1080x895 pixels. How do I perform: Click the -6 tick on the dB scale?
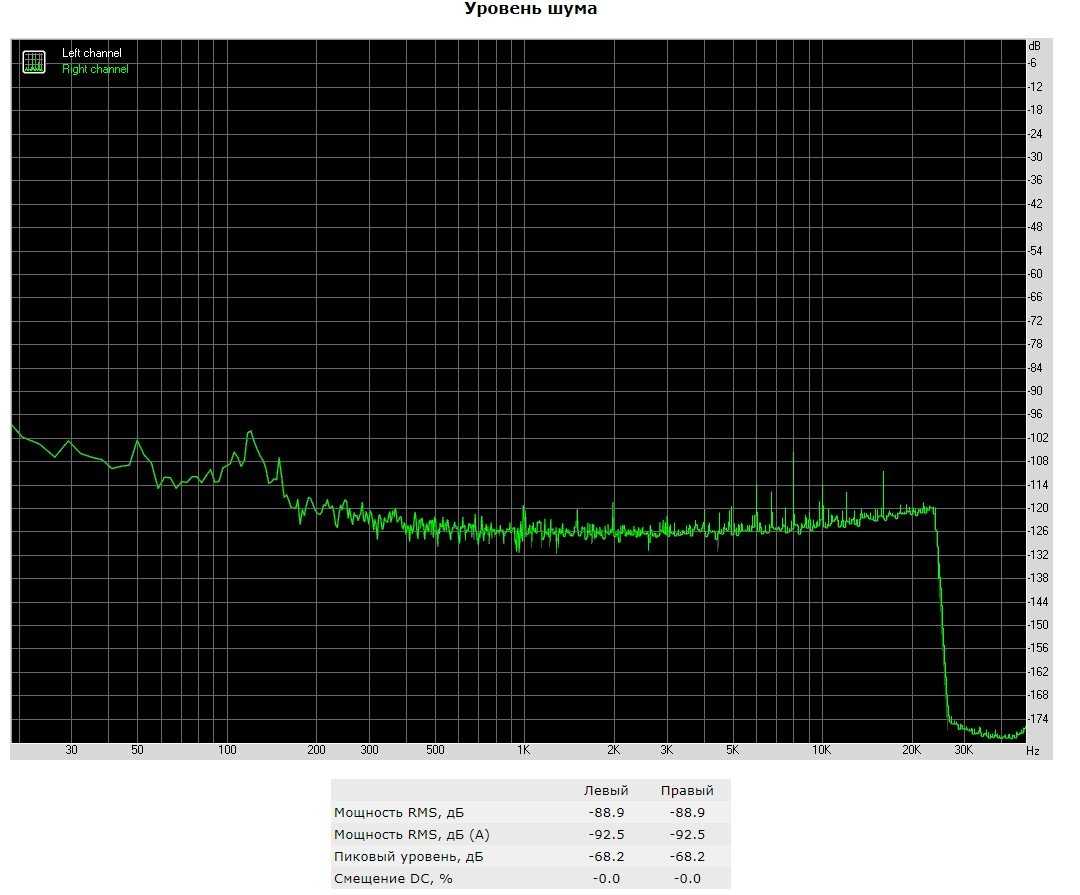tap(1033, 63)
